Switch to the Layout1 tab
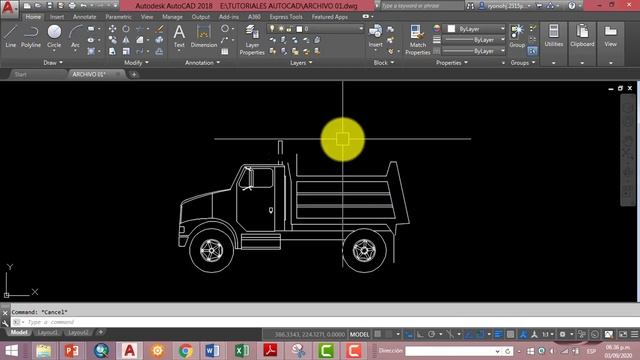This screenshot has height=360, width=640. [47, 333]
